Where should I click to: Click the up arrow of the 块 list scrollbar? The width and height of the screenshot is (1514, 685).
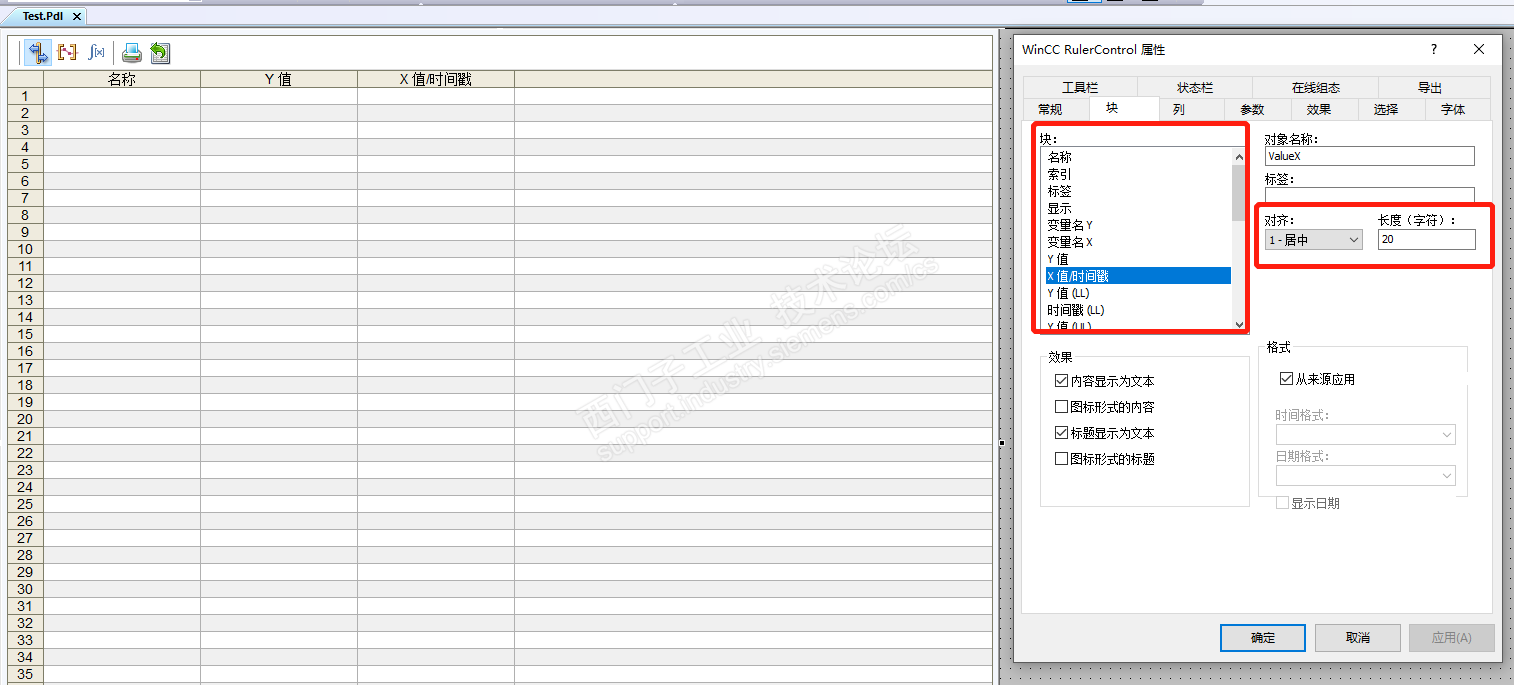1239,157
